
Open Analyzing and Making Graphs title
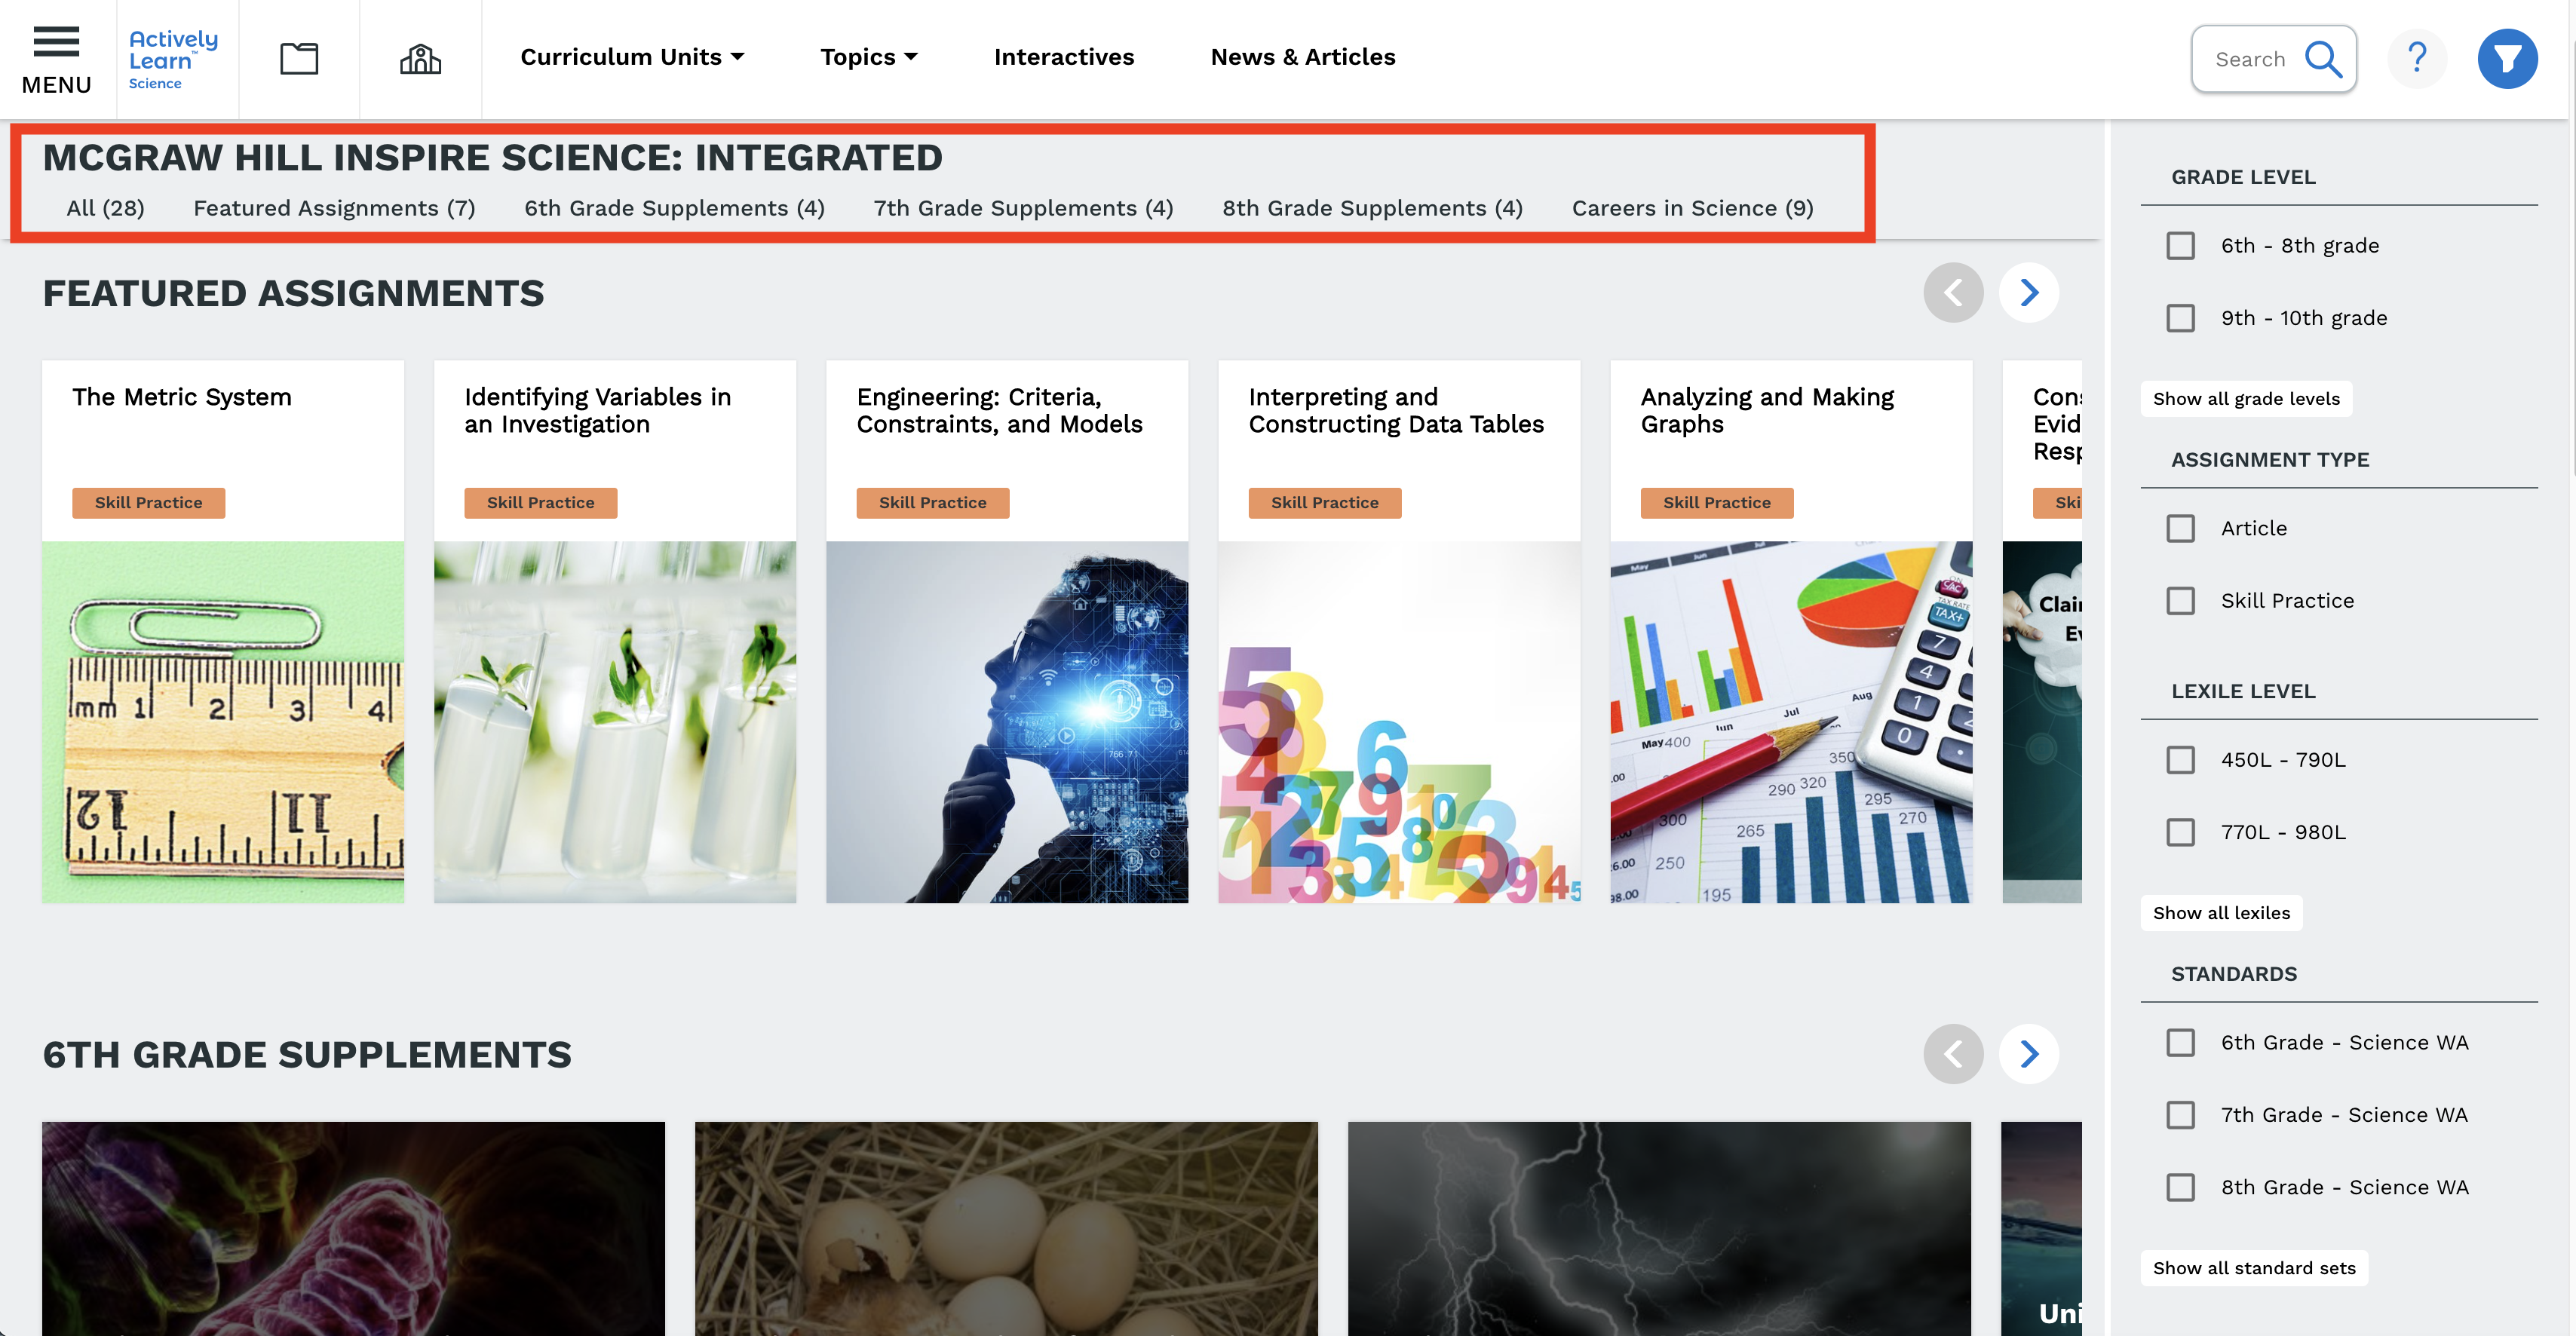tap(1767, 410)
